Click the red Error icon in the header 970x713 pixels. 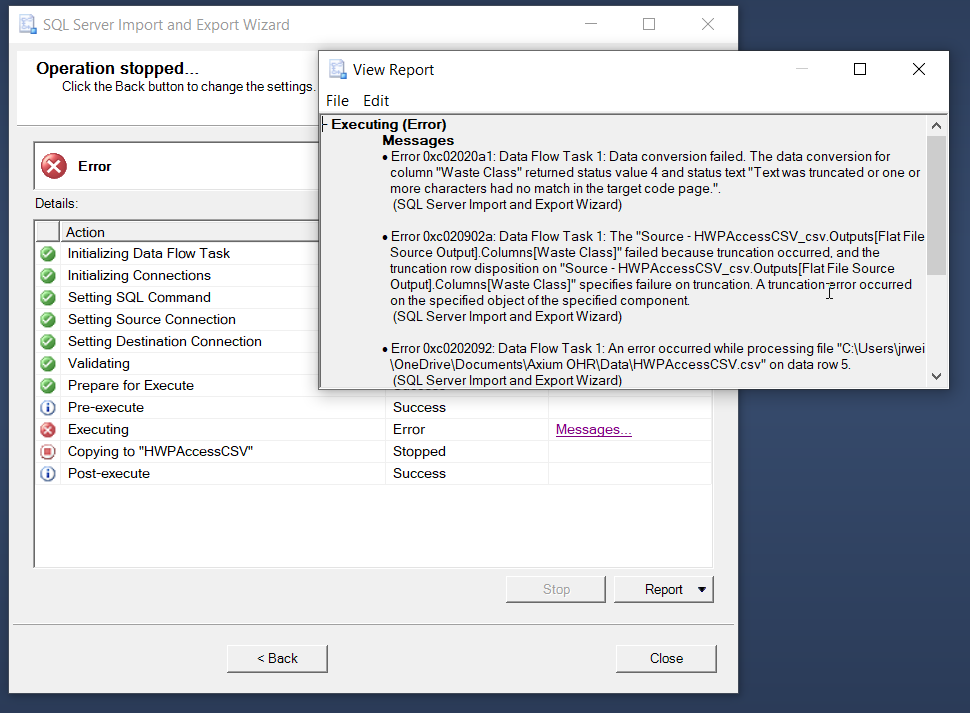(54, 166)
